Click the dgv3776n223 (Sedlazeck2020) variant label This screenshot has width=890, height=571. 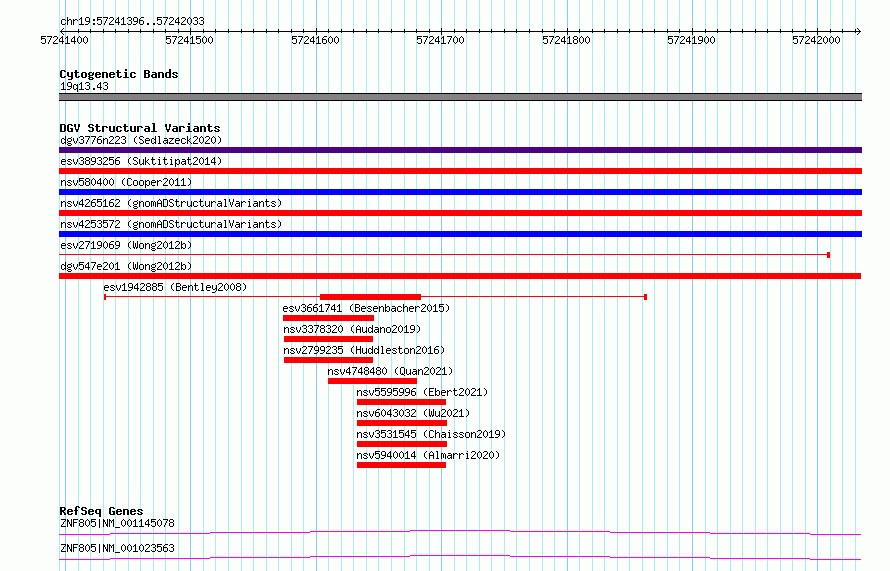click(141, 140)
